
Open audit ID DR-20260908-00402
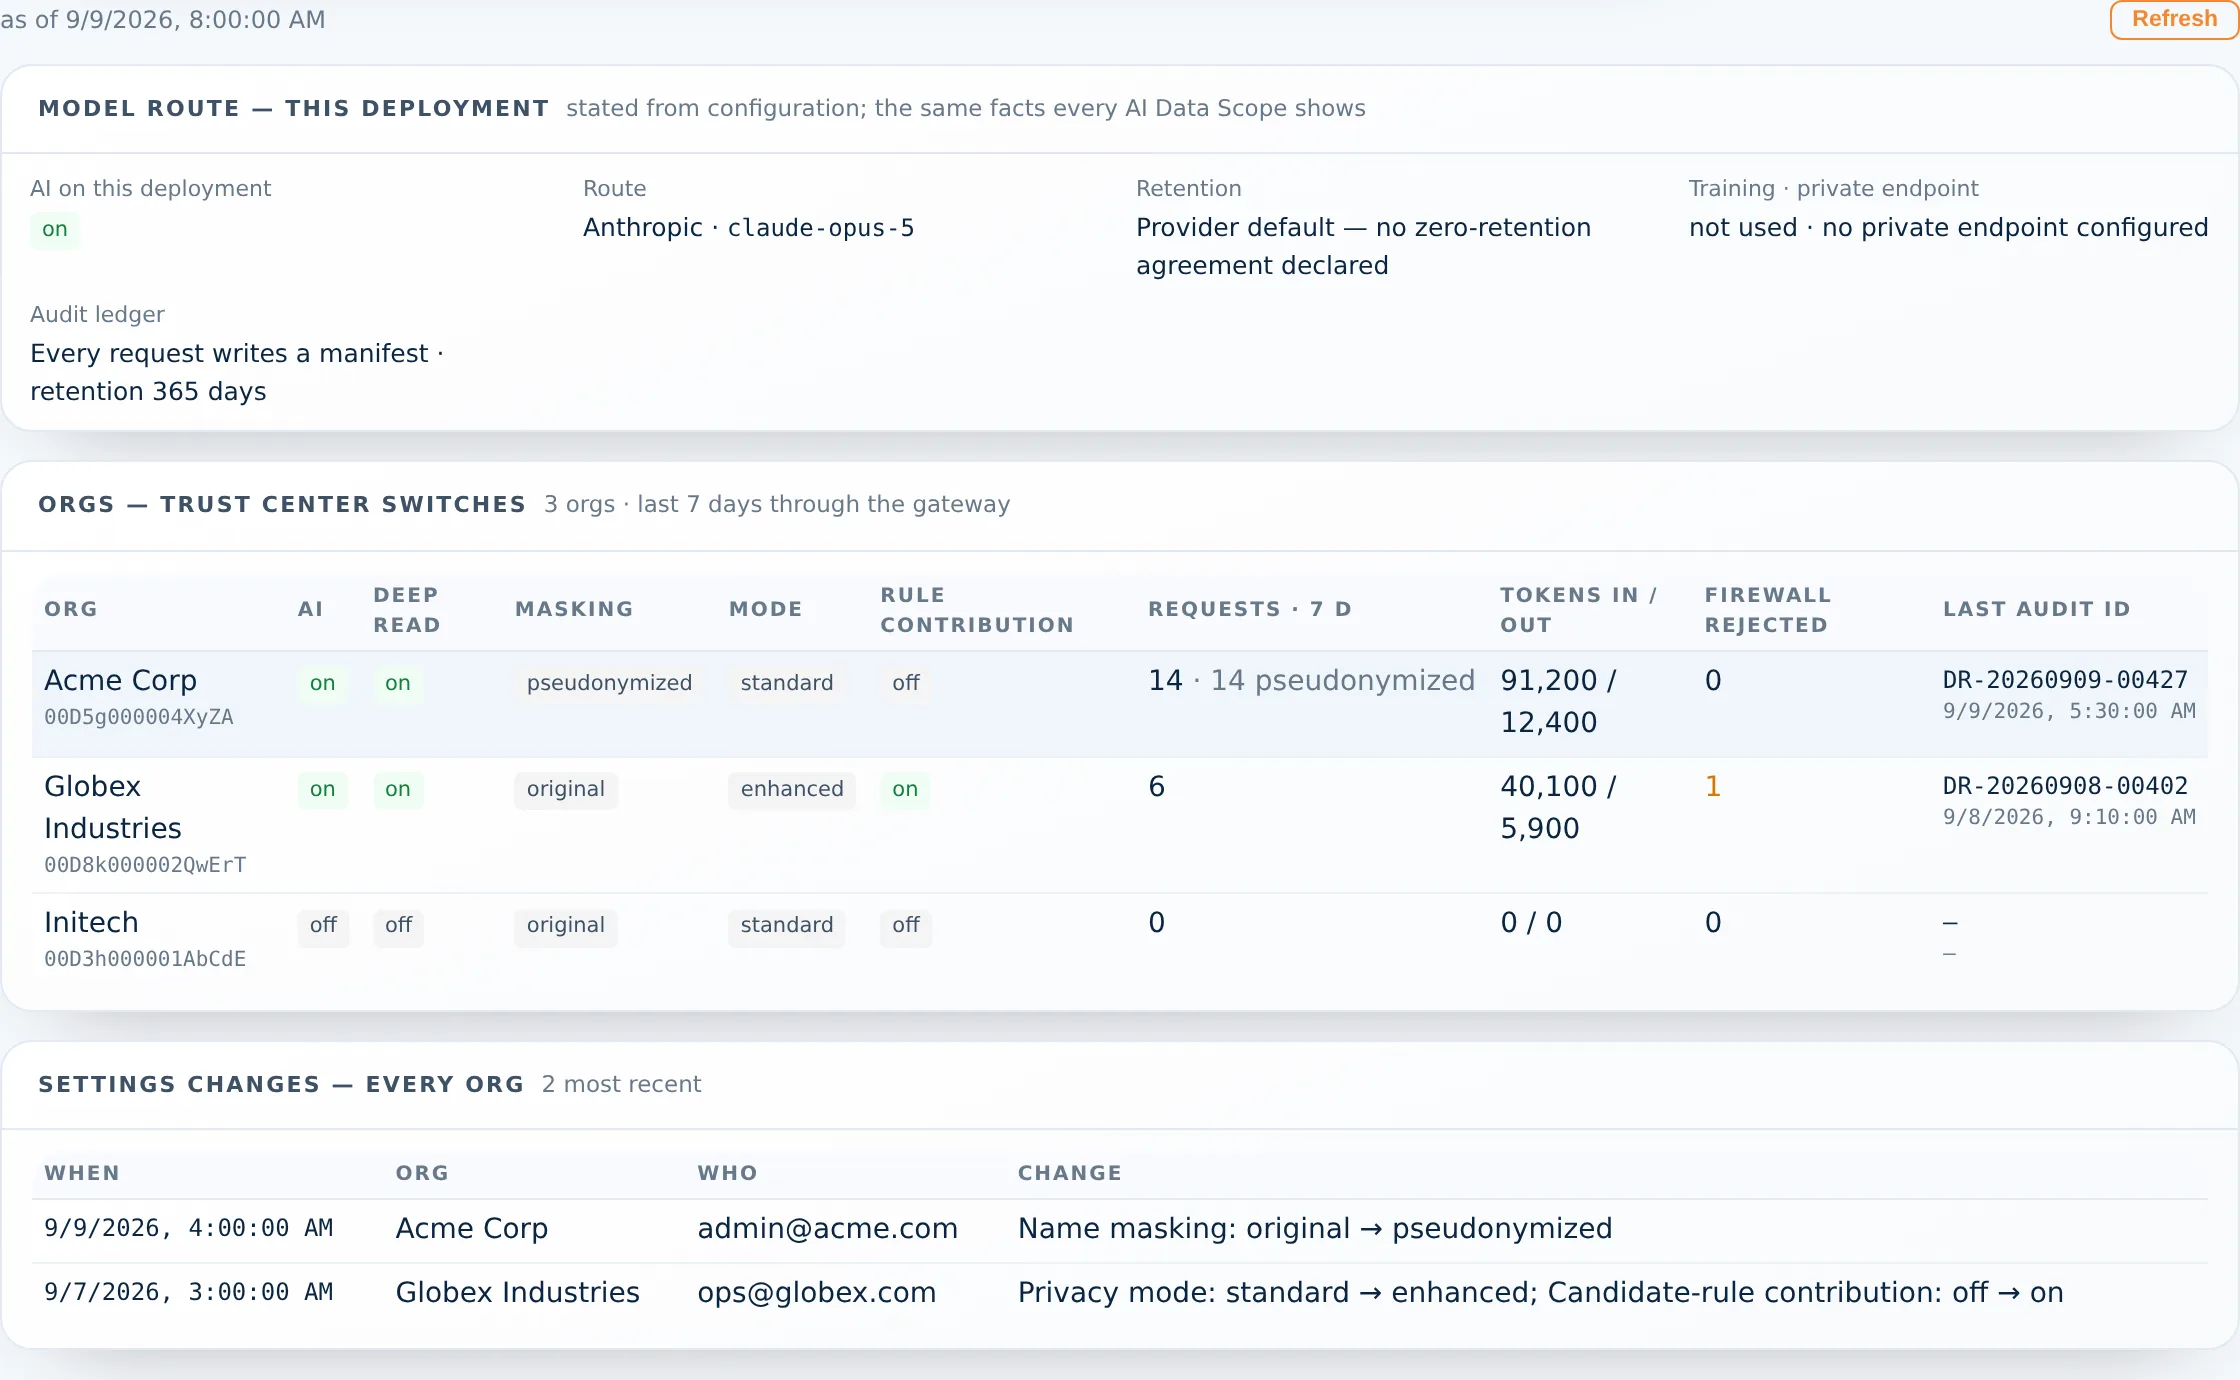(2065, 787)
